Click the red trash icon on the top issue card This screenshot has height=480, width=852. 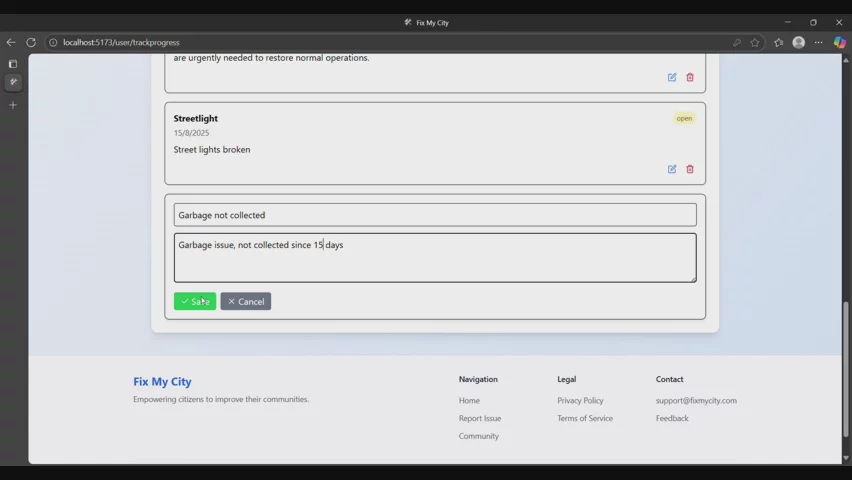690,77
